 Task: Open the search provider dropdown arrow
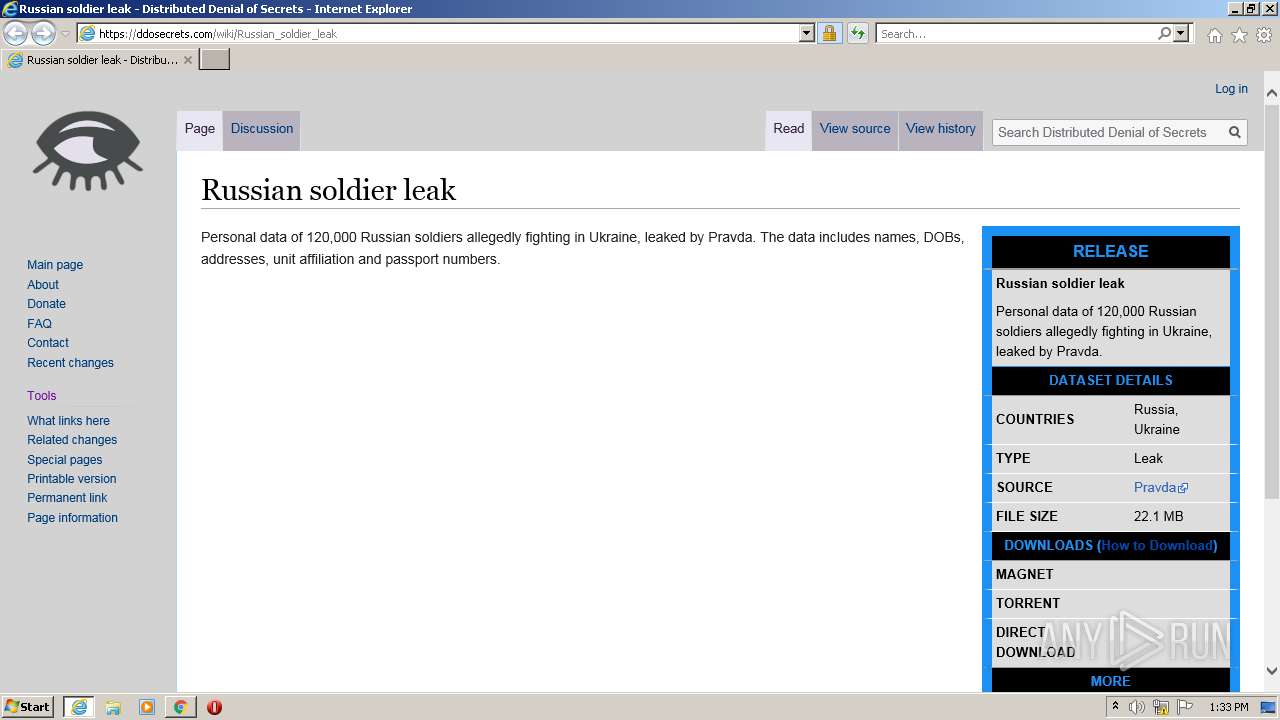[x=1181, y=33]
